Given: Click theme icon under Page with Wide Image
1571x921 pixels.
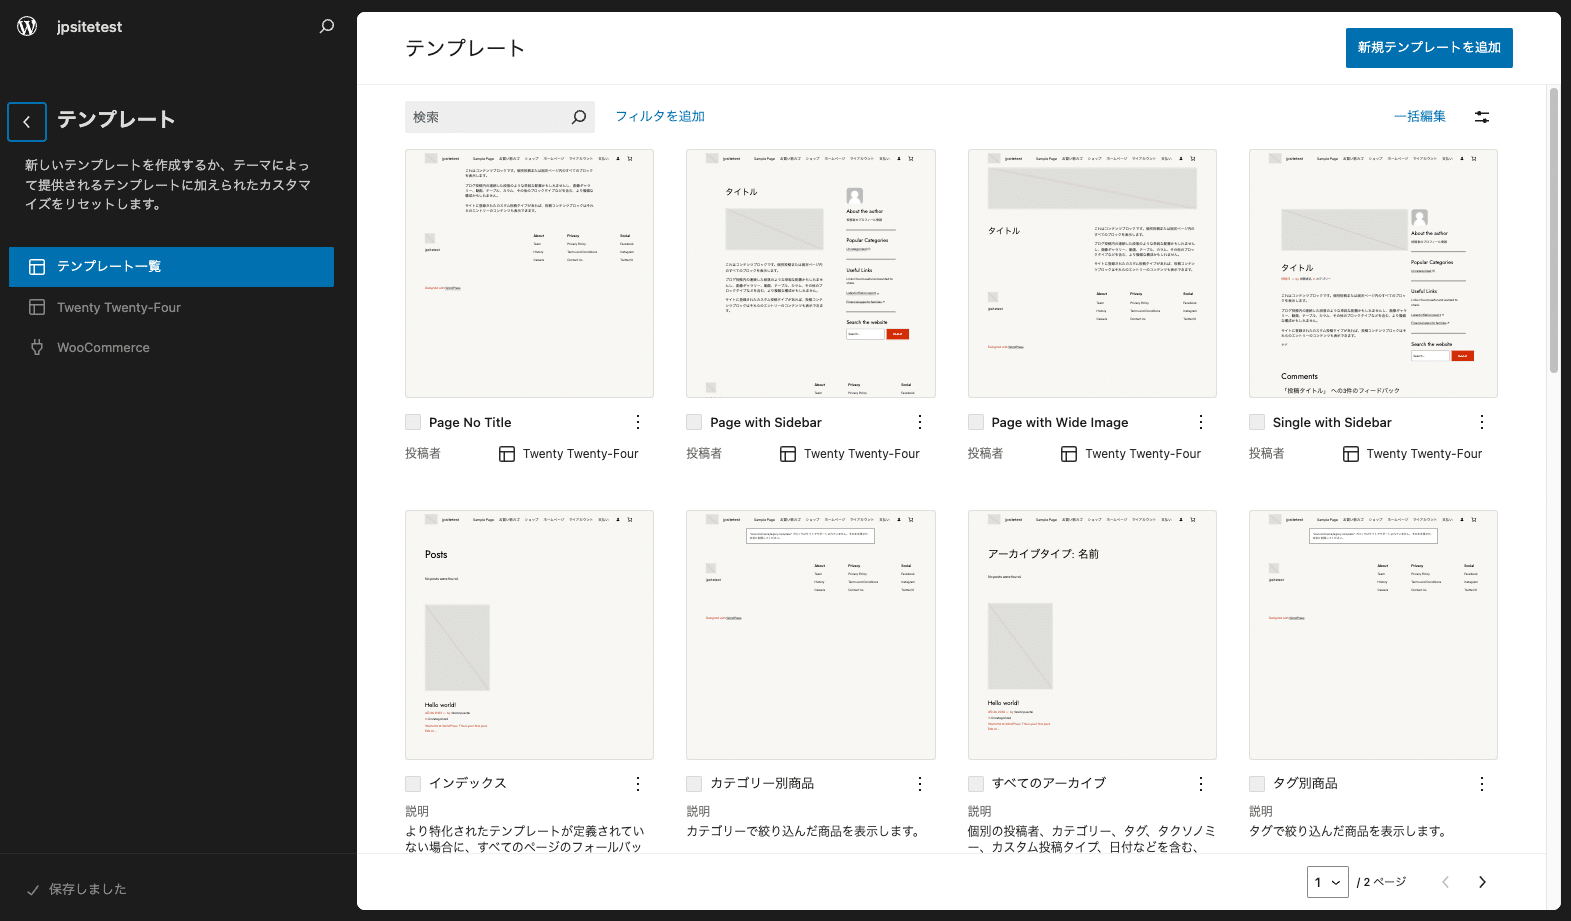Looking at the screenshot, I should (x=1069, y=454).
